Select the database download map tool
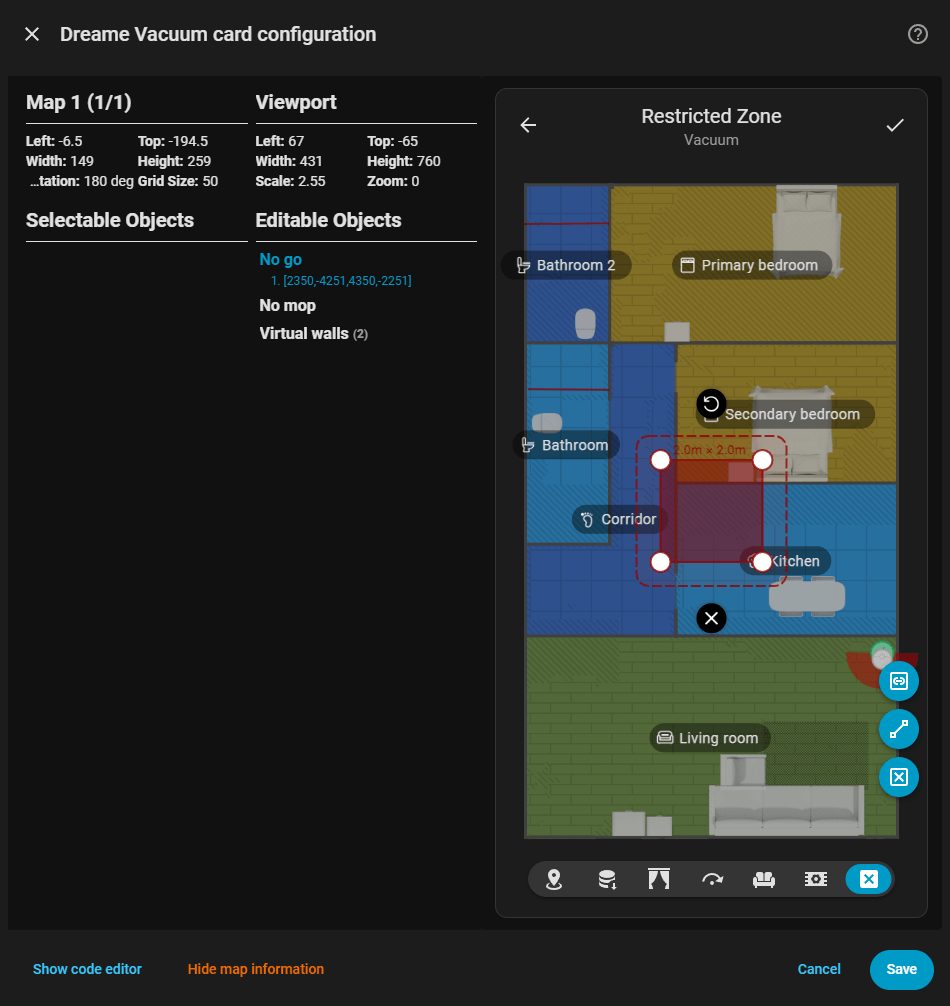Viewport: 950px width, 1006px height. 607,879
